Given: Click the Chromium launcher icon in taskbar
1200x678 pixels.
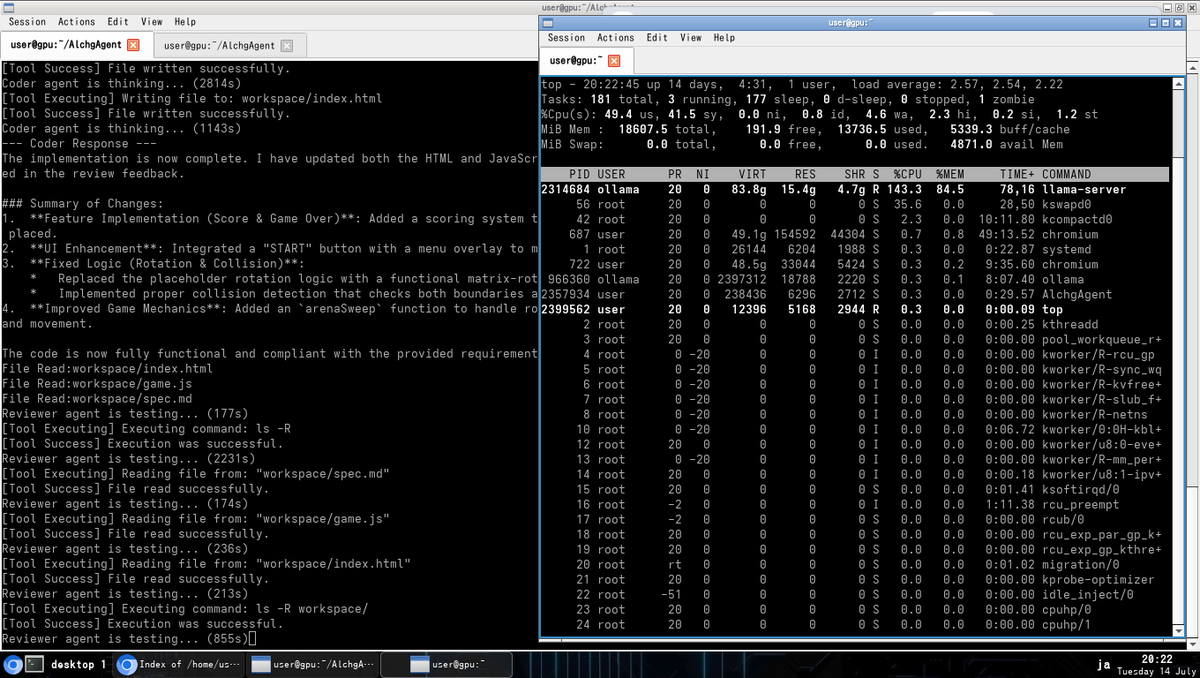Looking at the screenshot, I should [x=13, y=664].
